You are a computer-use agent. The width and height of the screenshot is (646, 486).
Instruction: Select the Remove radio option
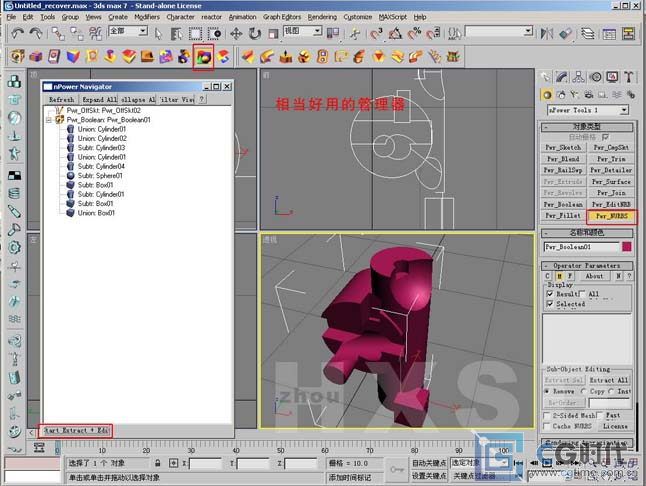coord(547,391)
